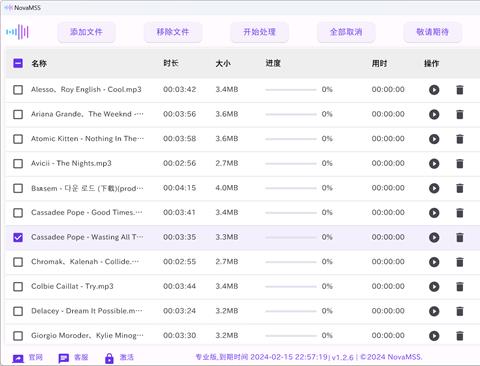Play Avicii - The Nights.mp3
This screenshot has width=480, height=366.
click(434, 163)
